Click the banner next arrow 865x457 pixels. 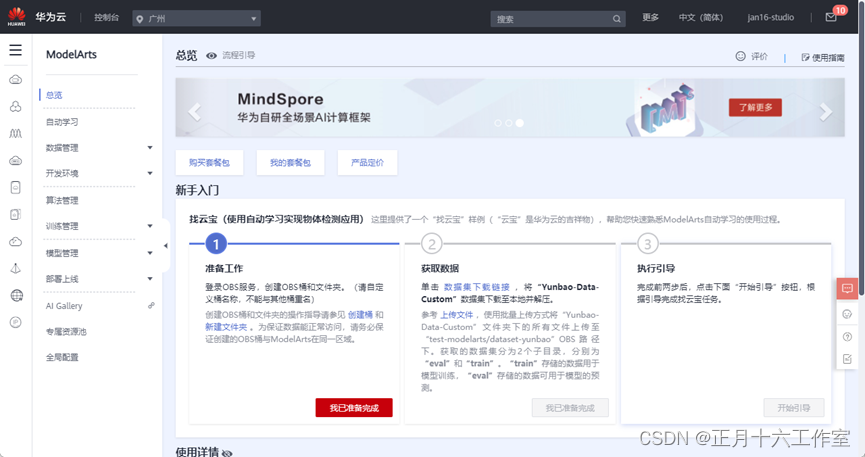click(825, 112)
